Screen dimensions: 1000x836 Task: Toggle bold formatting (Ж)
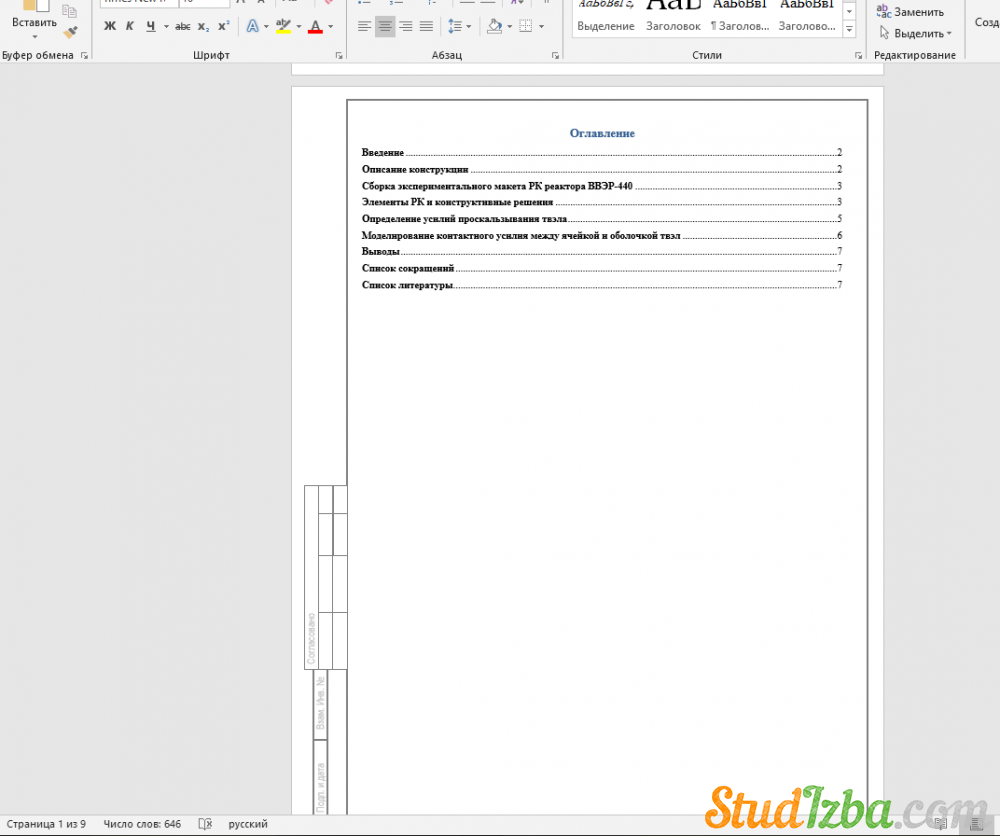click(110, 27)
